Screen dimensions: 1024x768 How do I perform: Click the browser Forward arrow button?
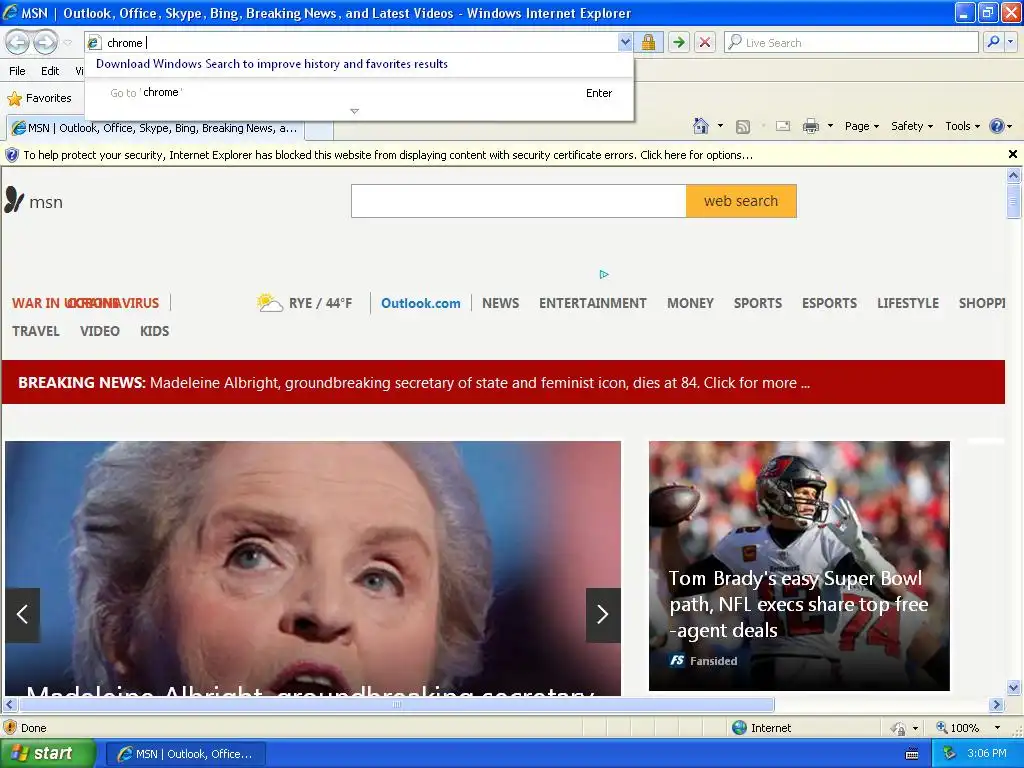tap(45, 42)
